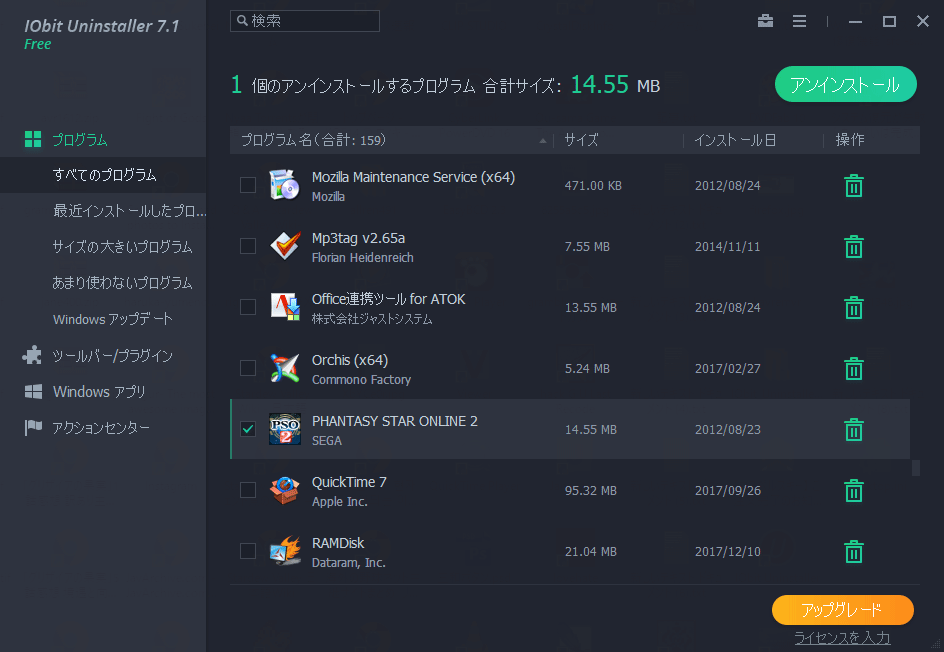944x652 pixels.
Task: Uncheck the PHANTASY STAR ONLINE 2 checkbox
Action: (247, 429)
